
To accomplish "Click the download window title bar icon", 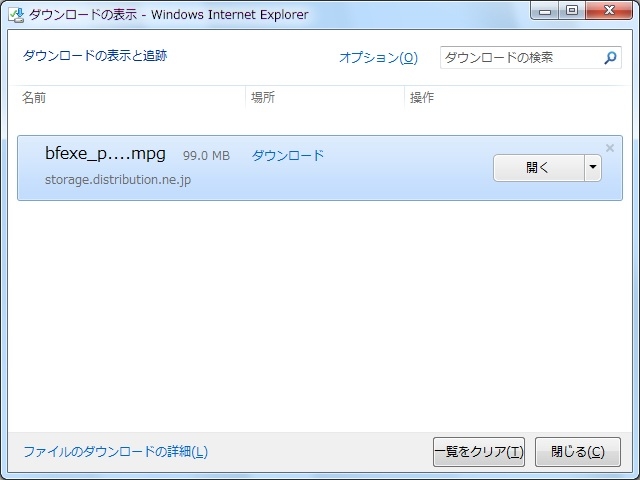I will 16,15.
